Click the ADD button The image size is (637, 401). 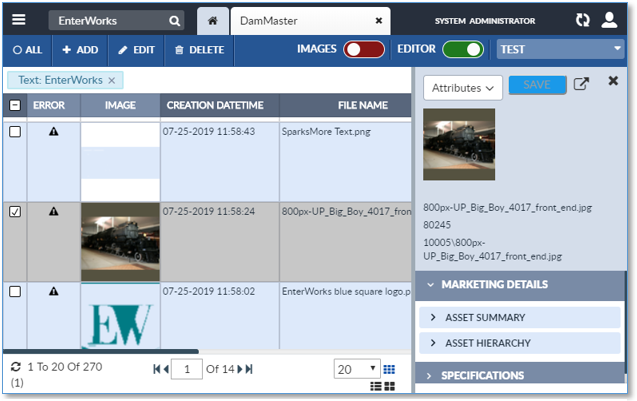[80, 49]
